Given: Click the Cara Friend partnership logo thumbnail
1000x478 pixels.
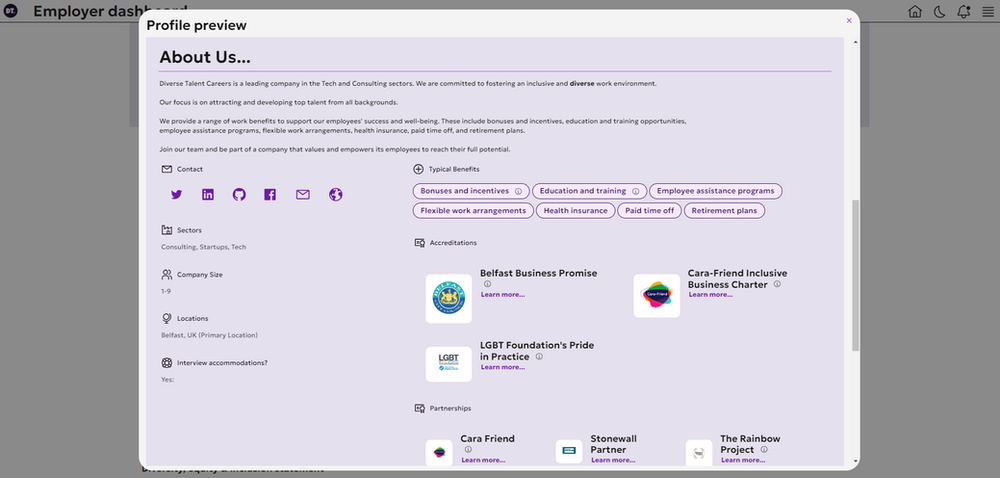Looking at the screenshot, I should pyautogui.click(x=439, y=453).
